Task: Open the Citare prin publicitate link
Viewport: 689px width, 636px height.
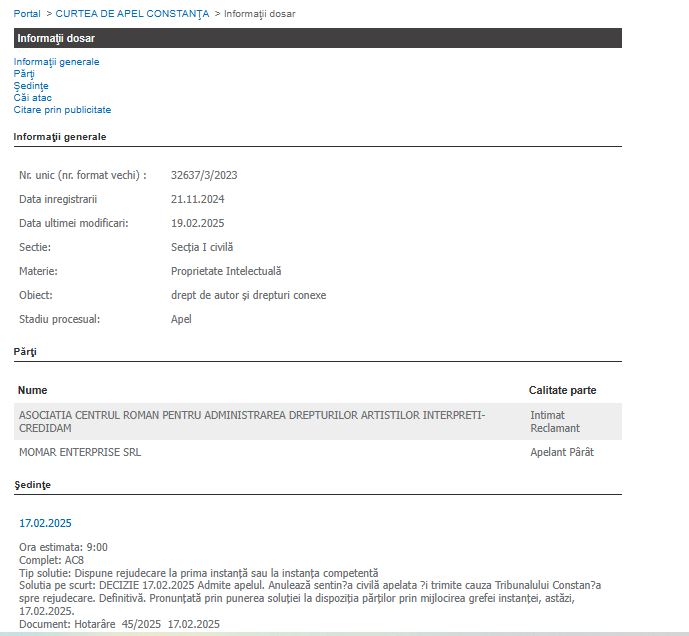Action: 62,110
